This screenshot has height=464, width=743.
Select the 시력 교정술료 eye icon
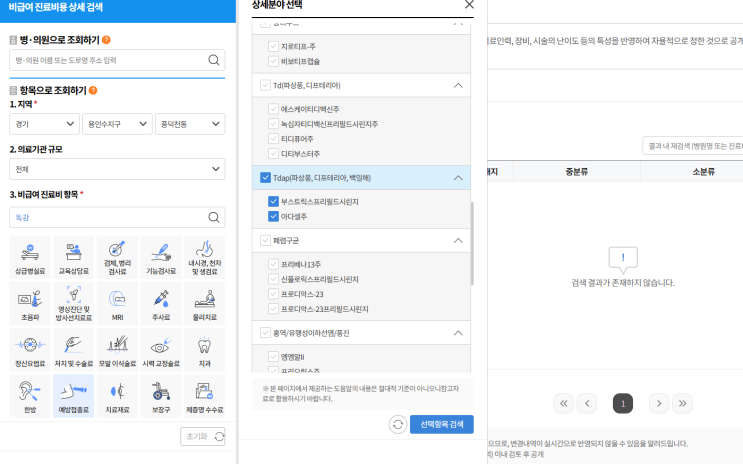coord(161,349)
